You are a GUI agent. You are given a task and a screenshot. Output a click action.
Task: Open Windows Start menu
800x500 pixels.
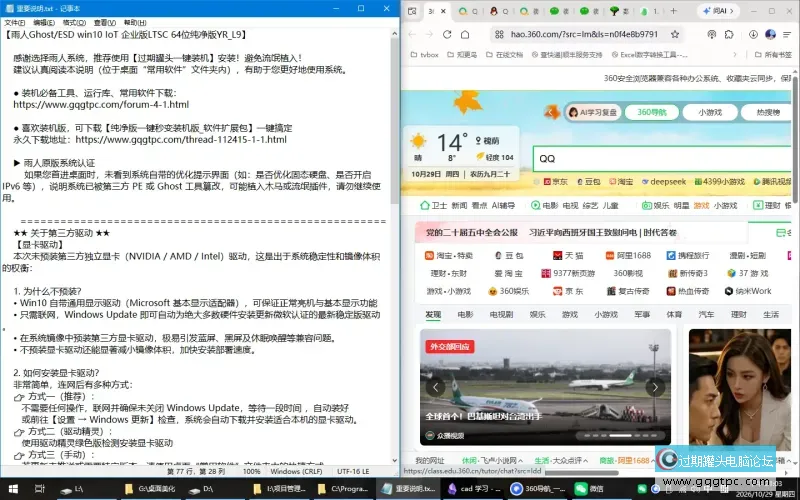(13, 489)
